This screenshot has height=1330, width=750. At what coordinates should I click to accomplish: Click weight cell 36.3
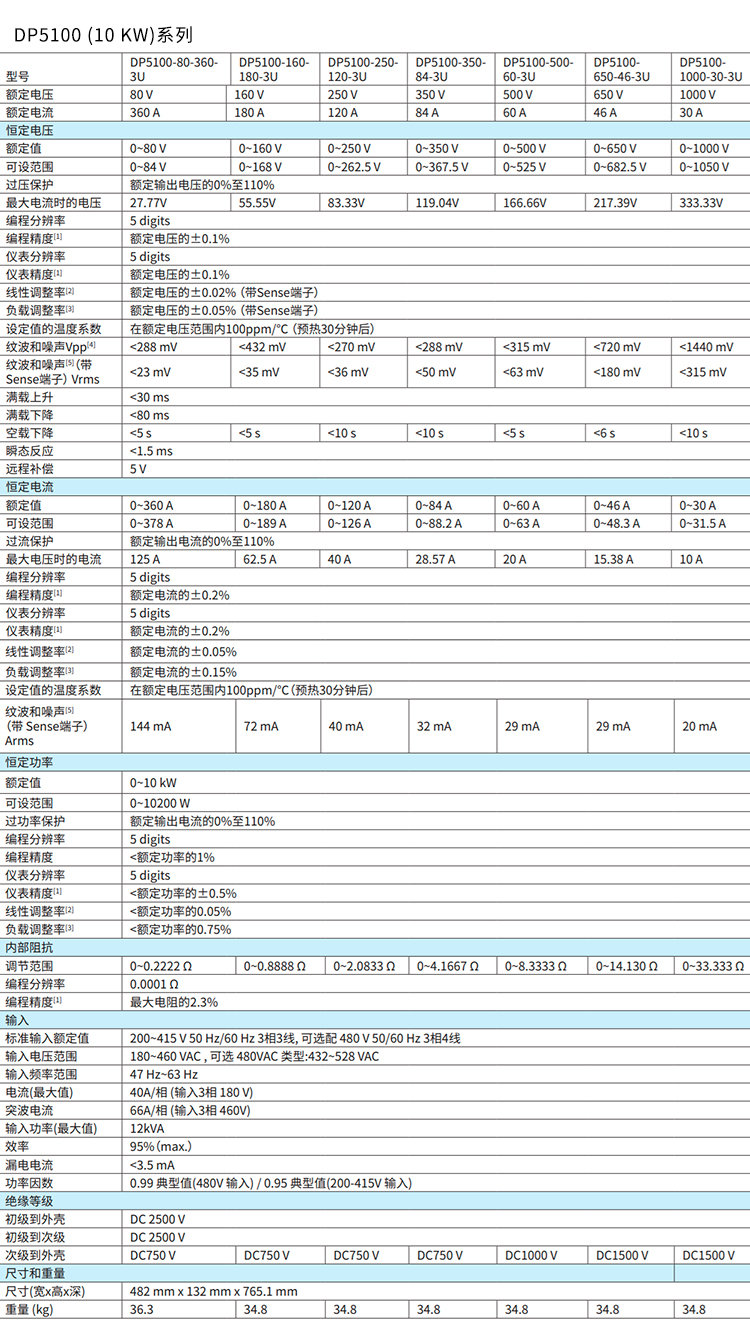click(x=142, y=1310)
